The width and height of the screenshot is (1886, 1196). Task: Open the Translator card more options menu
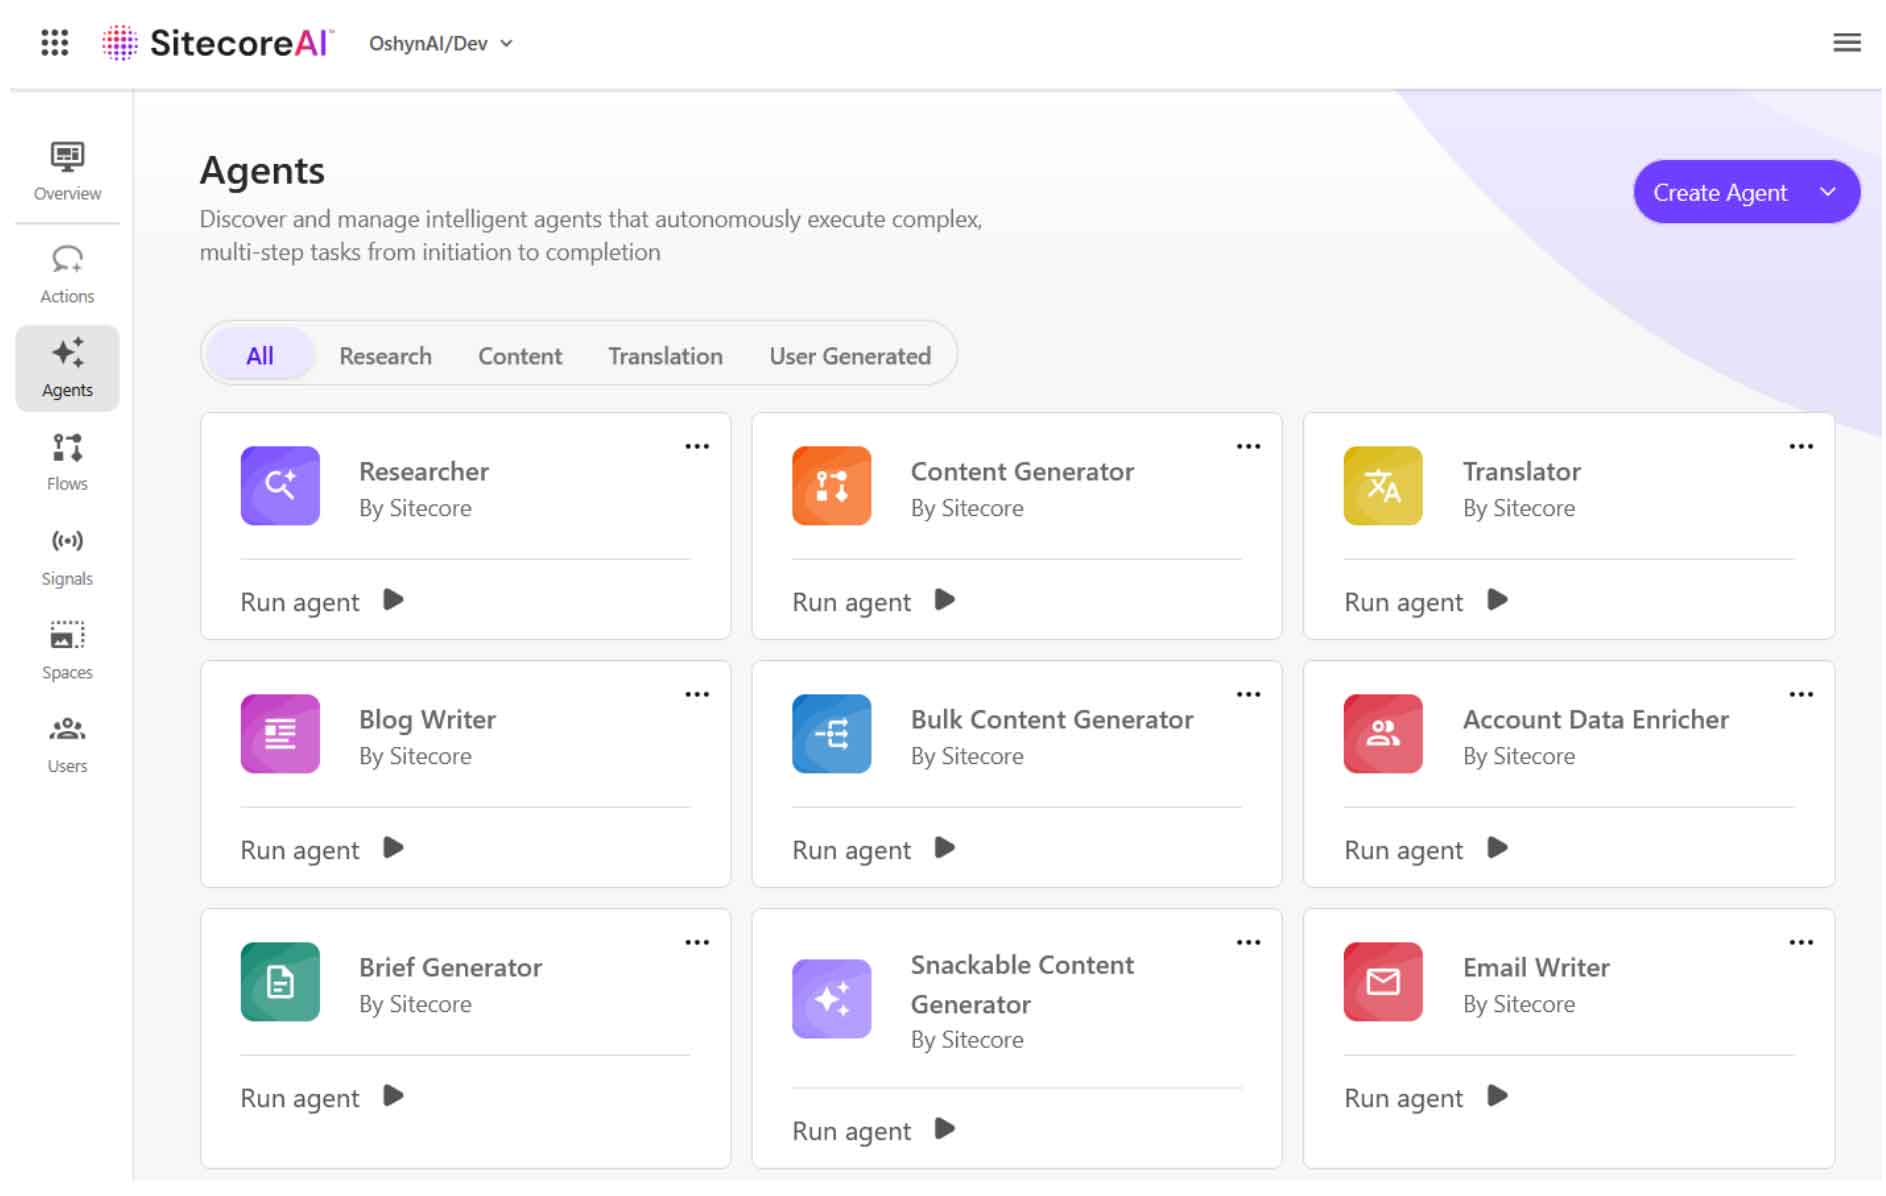(x=1800, y=447)
